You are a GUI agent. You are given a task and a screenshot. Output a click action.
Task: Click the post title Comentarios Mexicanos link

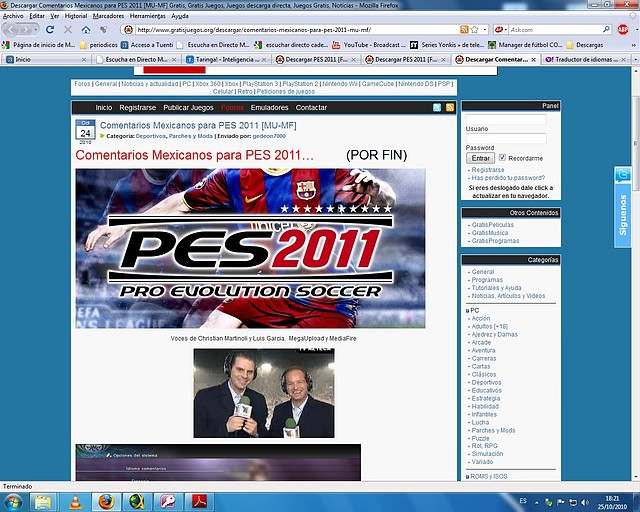[198, 125]
